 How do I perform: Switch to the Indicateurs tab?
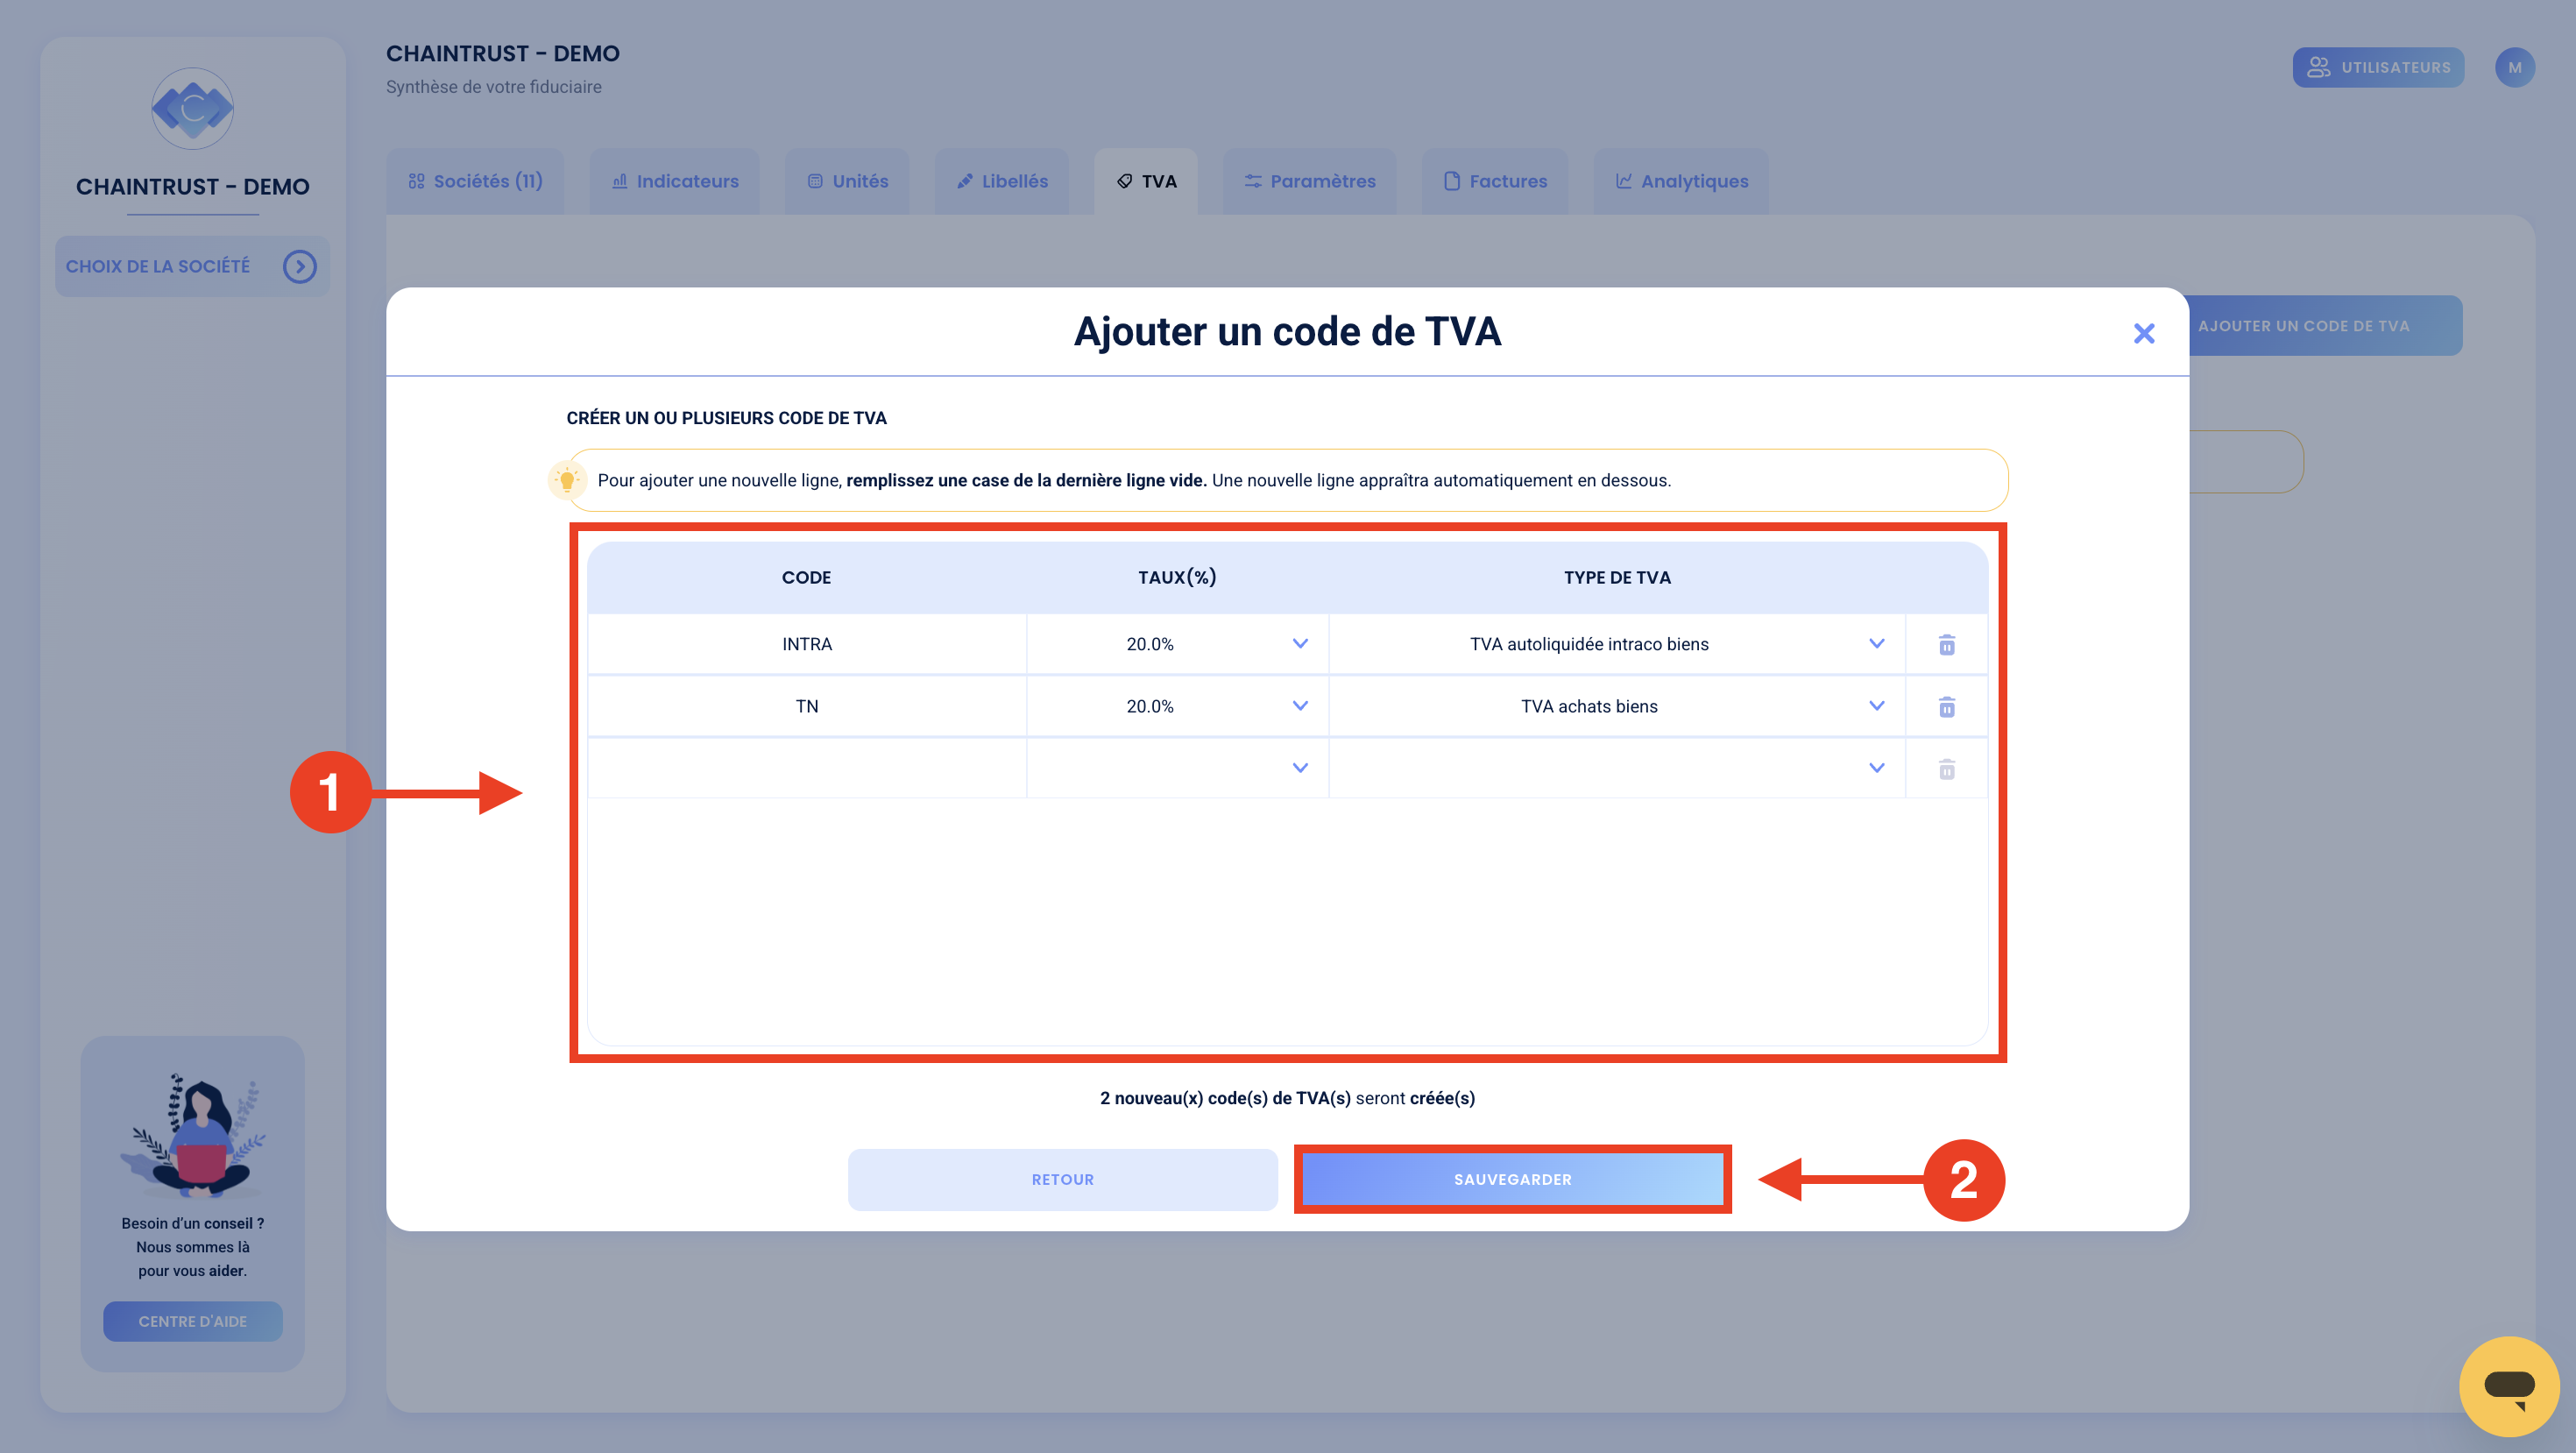pyautogui.click(x=675, y=181)
